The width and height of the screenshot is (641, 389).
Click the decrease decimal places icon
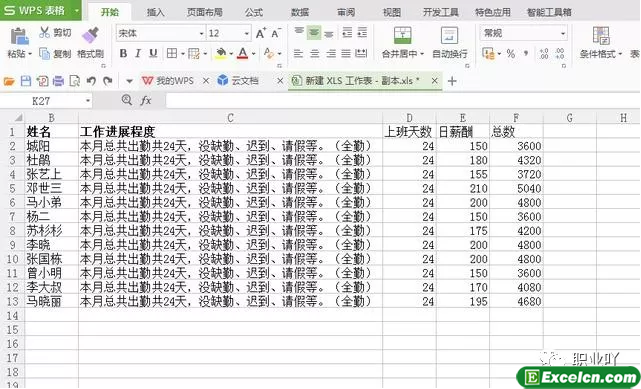pos(560,54)
